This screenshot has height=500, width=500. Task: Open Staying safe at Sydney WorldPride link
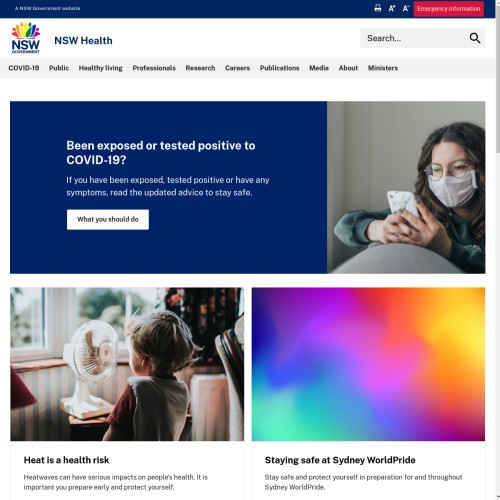[340, 460]
